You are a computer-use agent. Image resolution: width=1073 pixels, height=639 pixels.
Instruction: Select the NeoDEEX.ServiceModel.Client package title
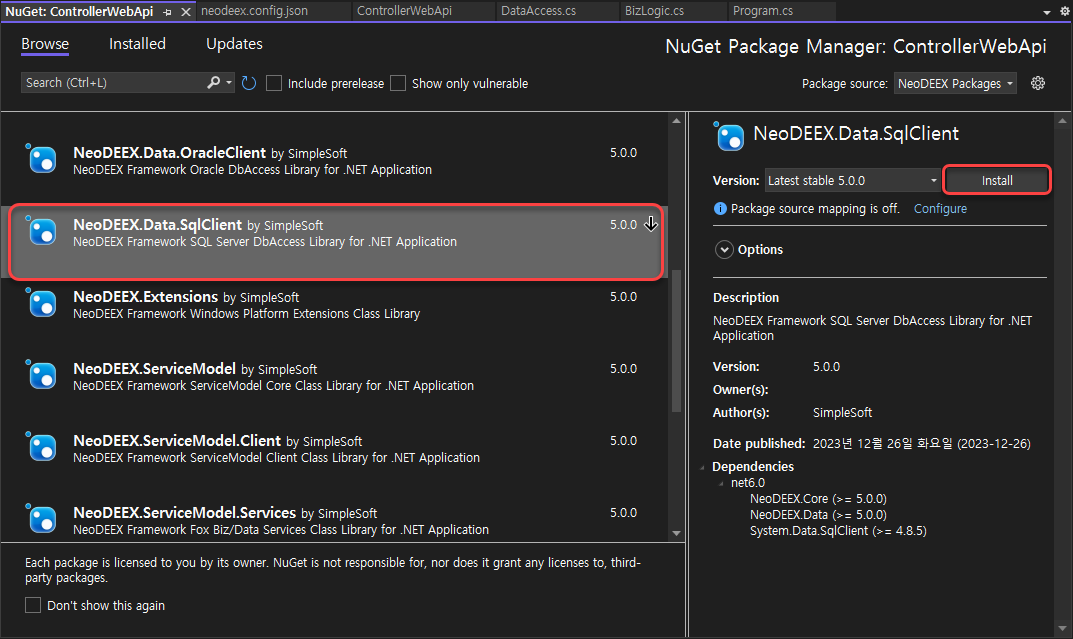177,441
